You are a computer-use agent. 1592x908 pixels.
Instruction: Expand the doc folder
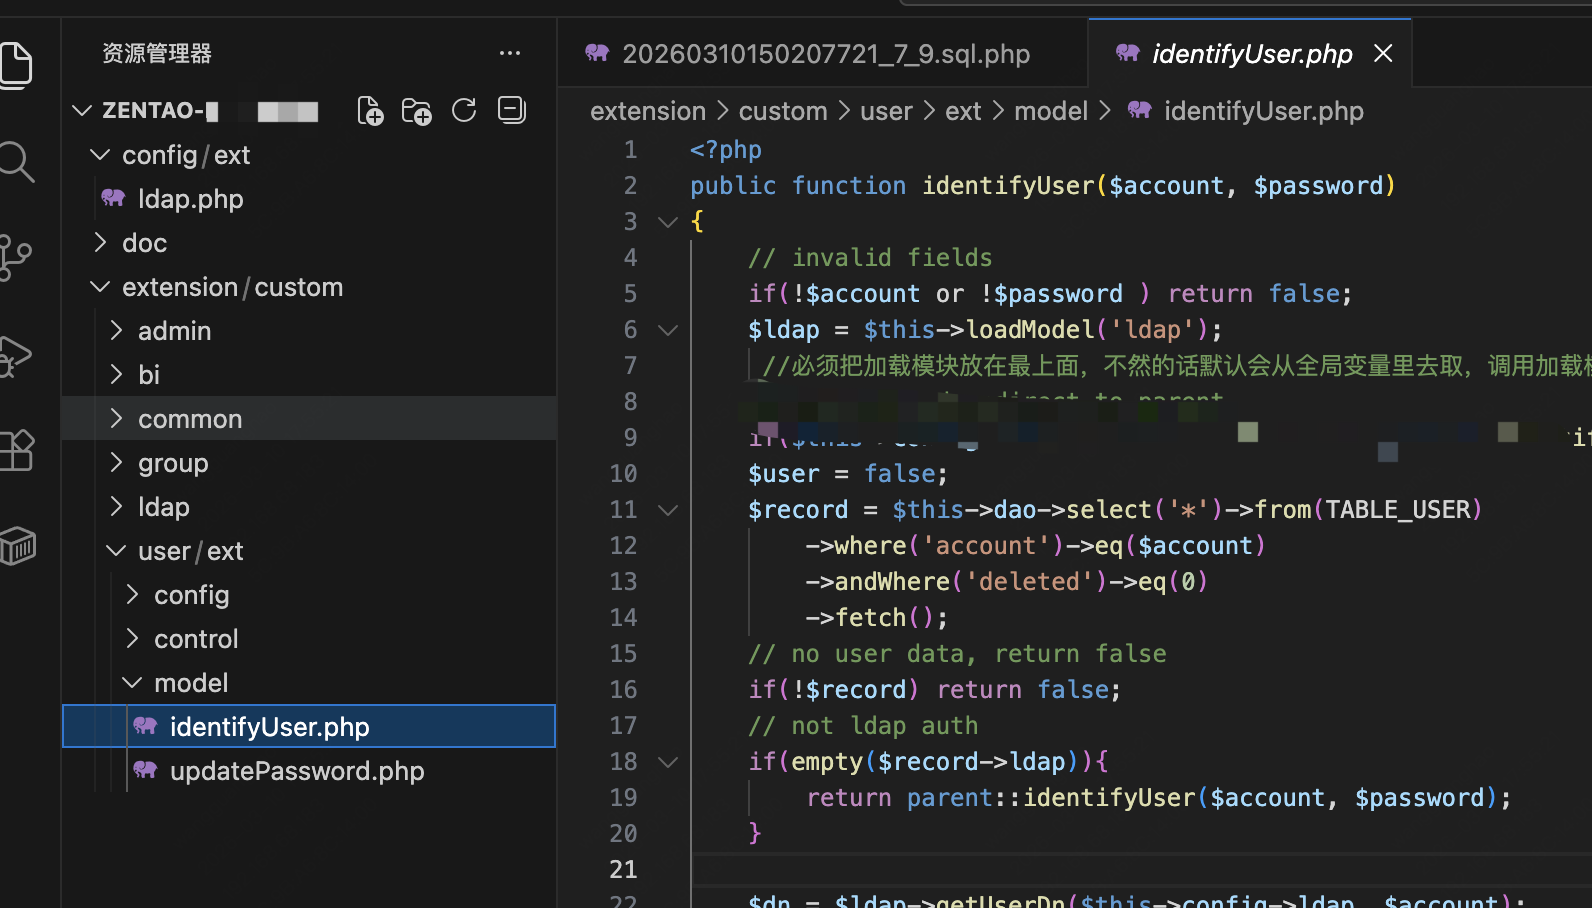(144, 243)
